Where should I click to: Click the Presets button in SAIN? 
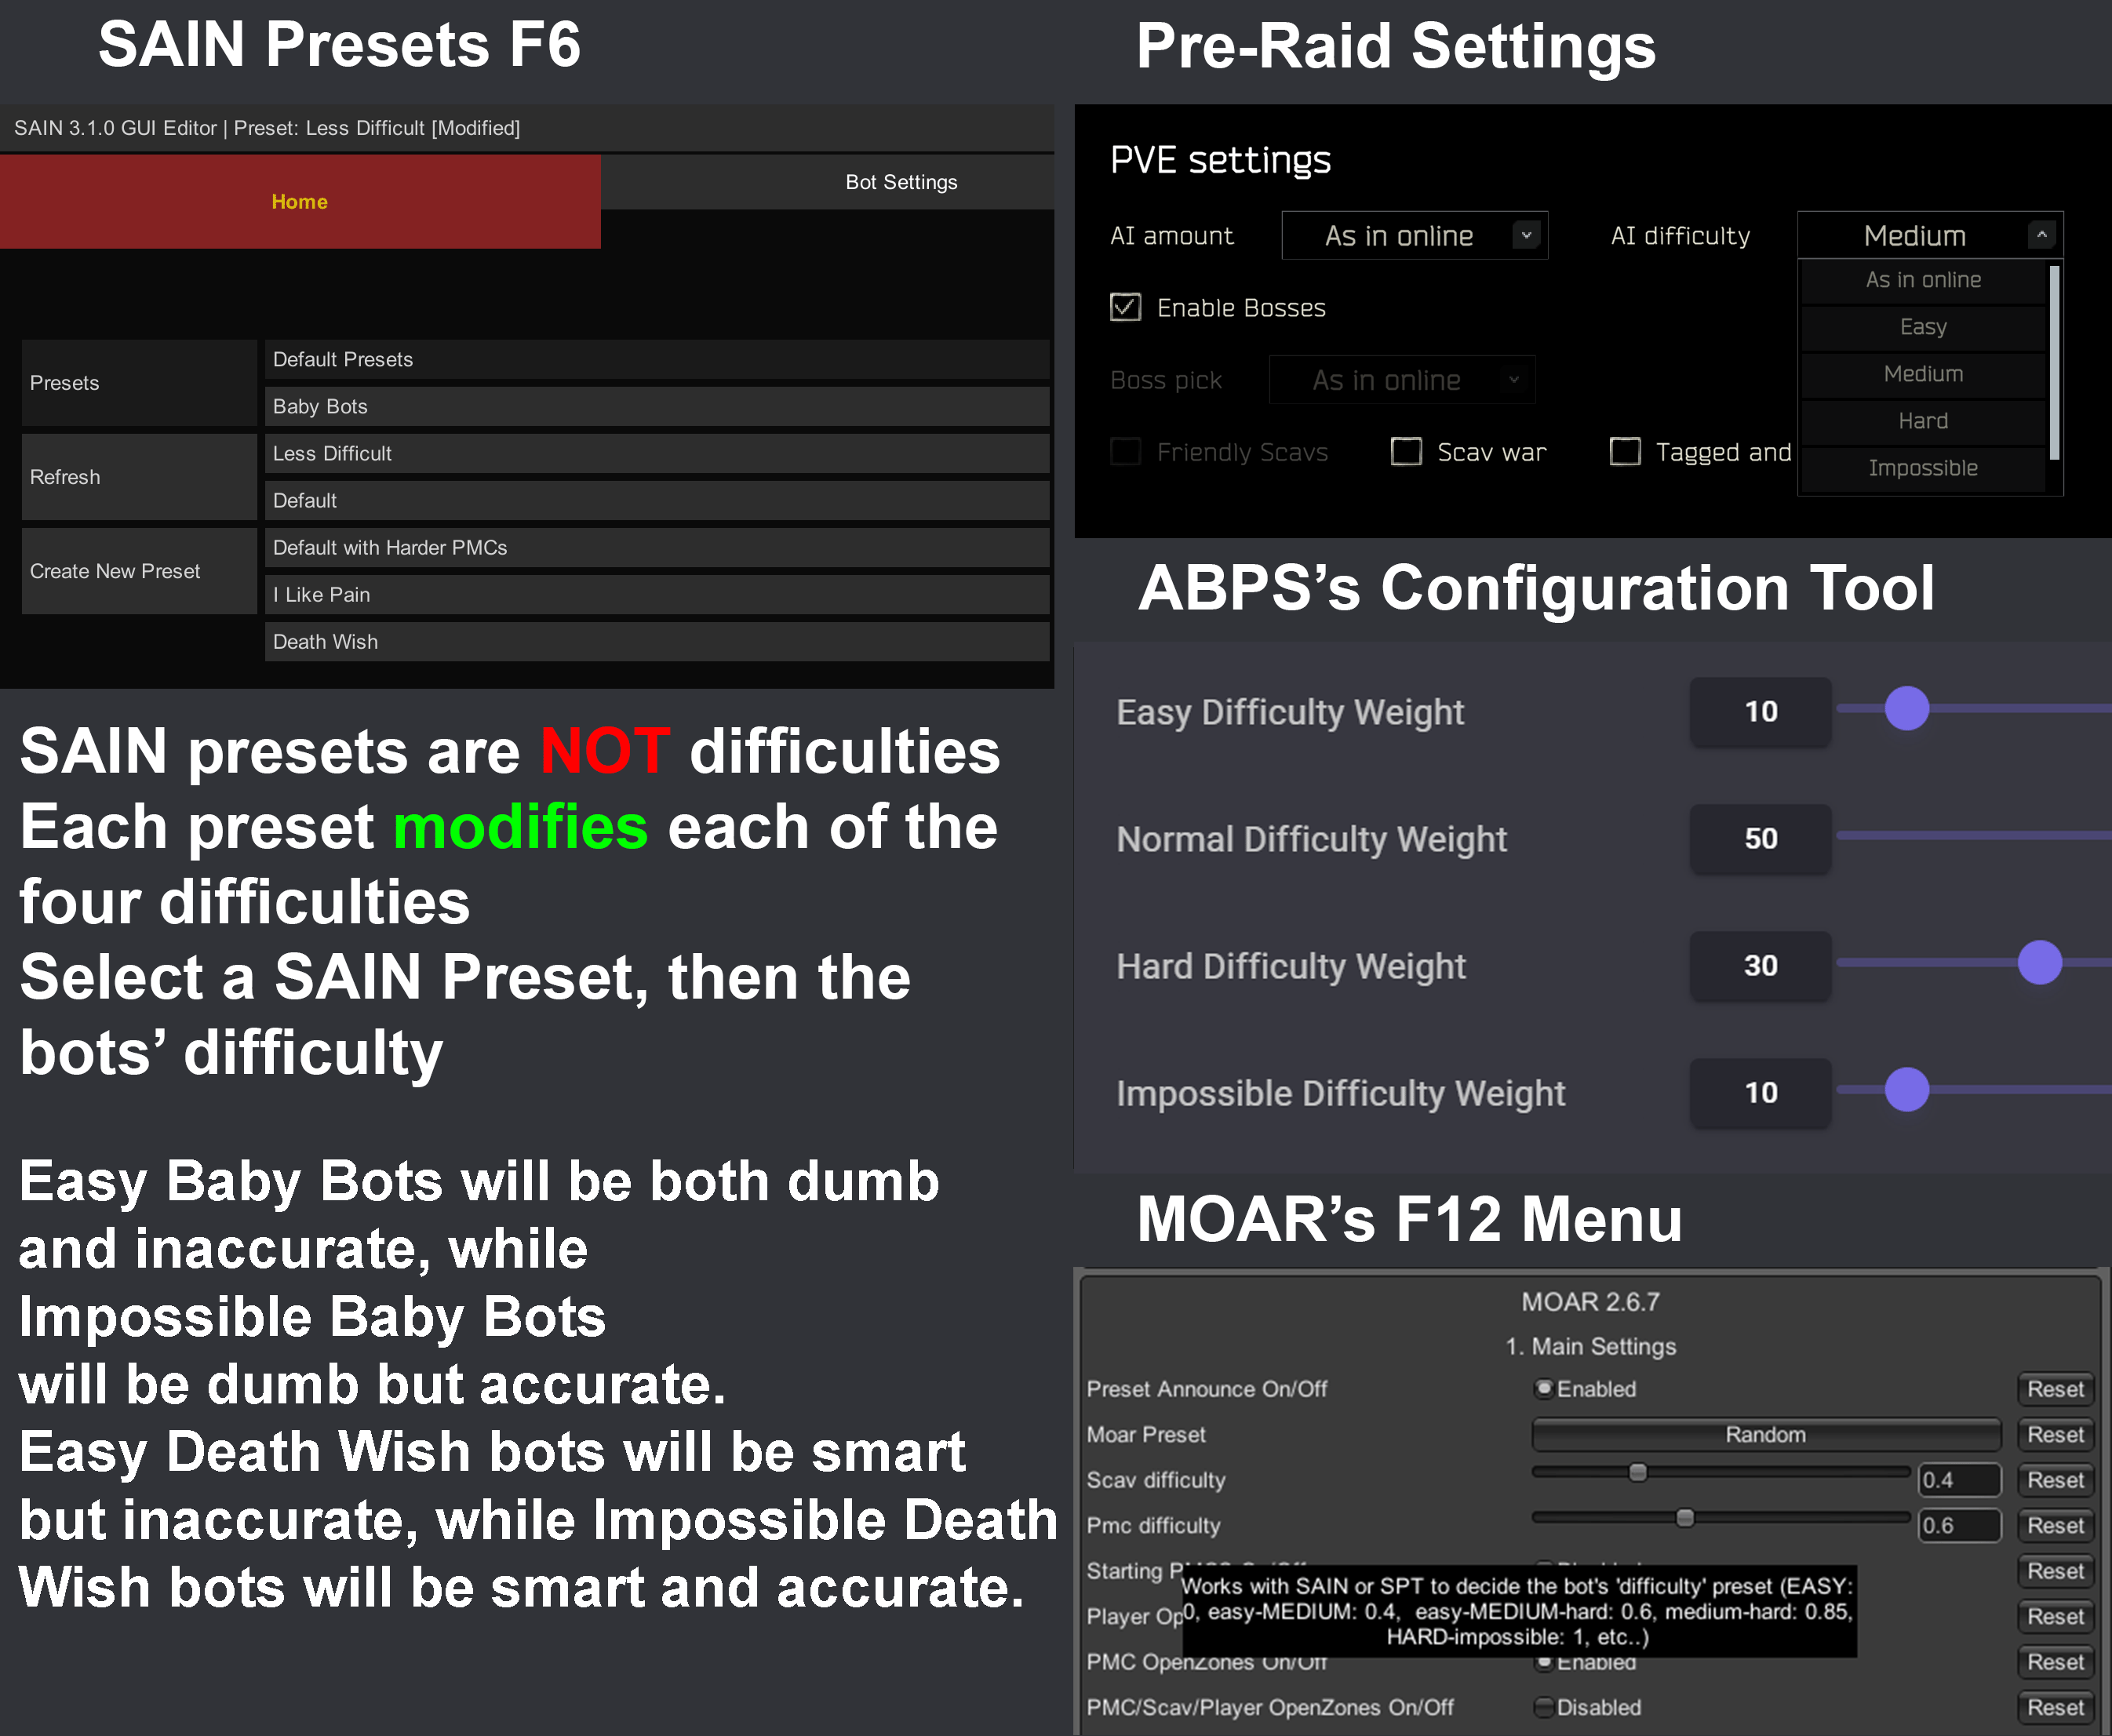pos(139,383)
